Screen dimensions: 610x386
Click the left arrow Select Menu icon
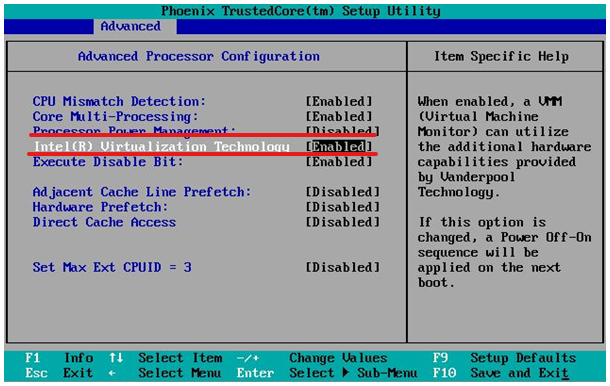(x=112, y=374)
